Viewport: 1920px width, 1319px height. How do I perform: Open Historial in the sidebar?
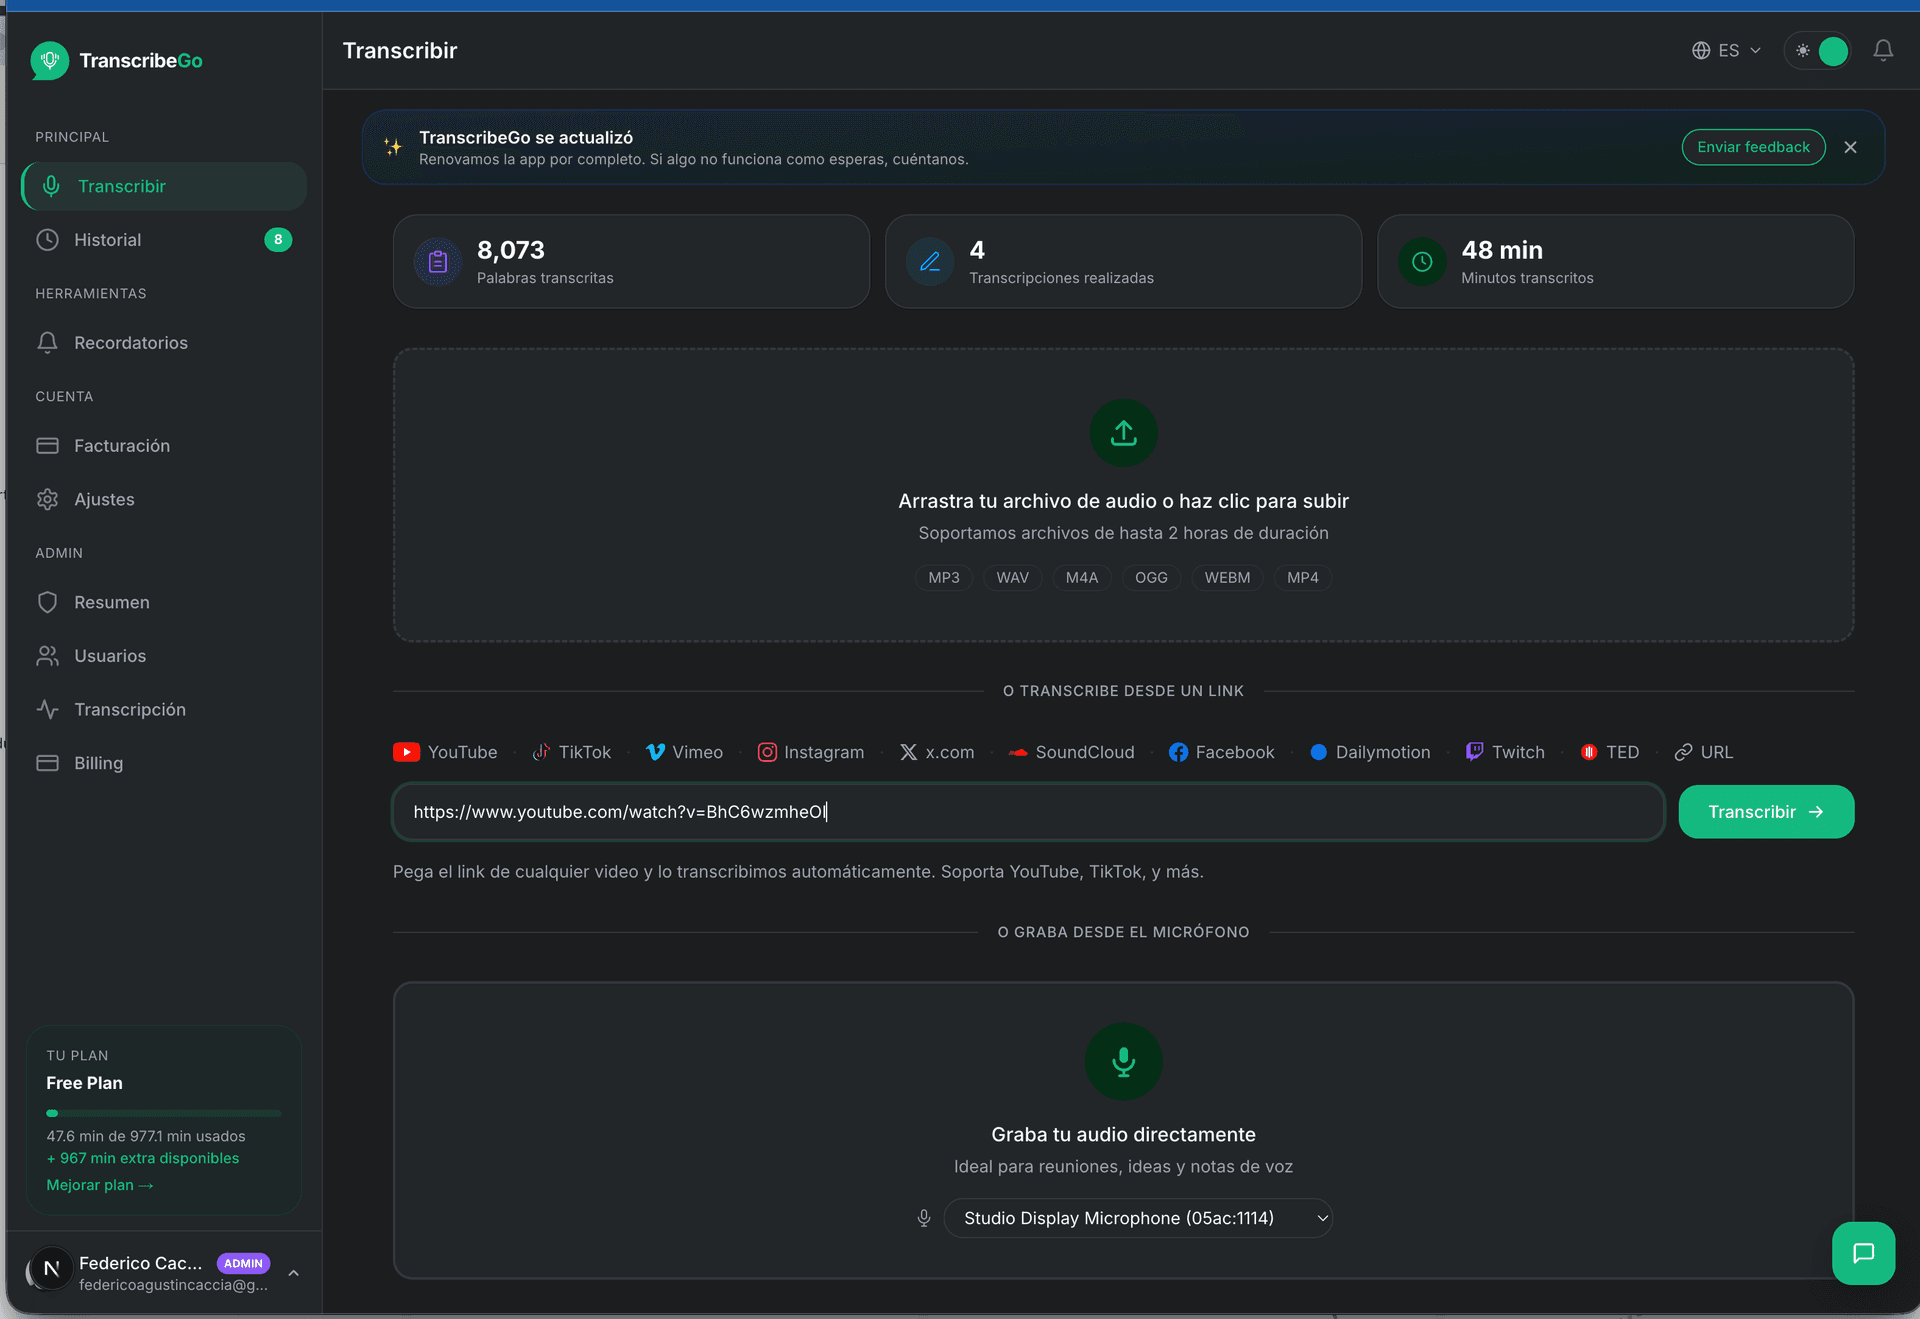click(x=108, y=240)
